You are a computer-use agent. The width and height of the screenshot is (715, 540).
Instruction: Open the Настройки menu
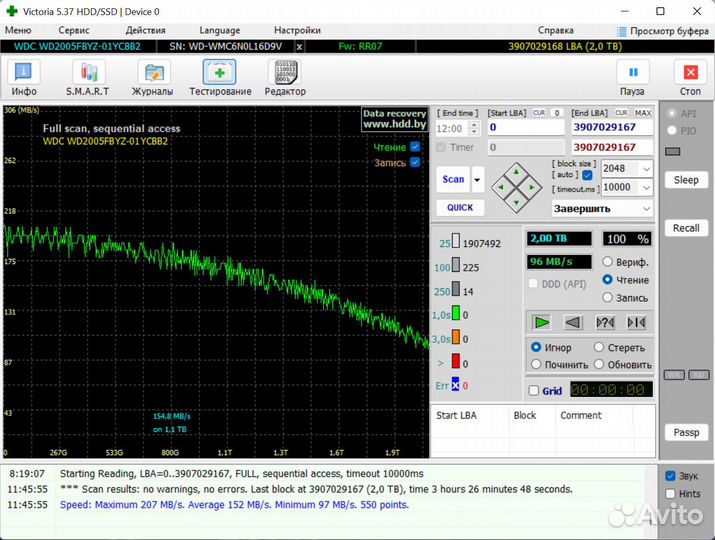click(x=297, y=31)
